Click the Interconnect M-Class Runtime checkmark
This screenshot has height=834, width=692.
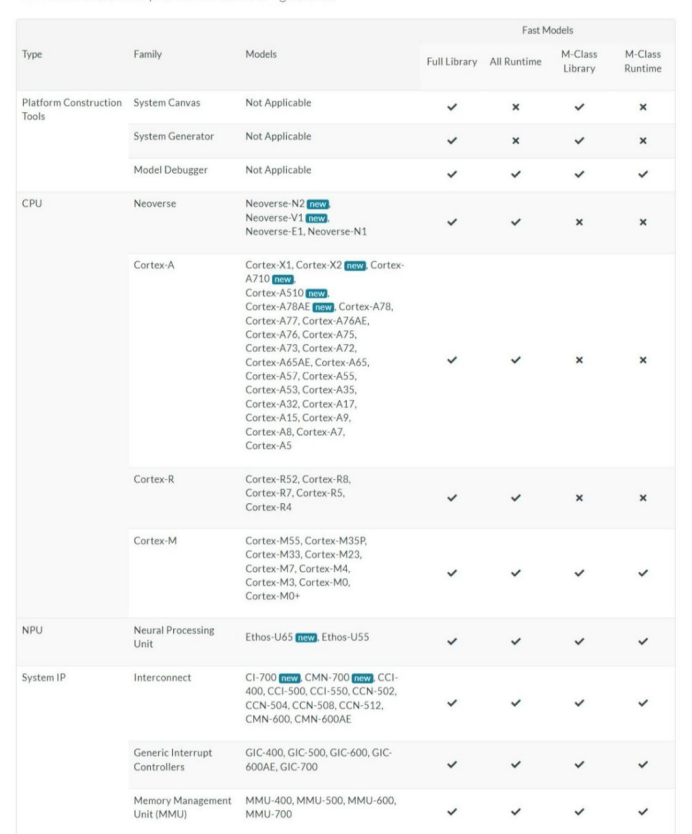646,703
